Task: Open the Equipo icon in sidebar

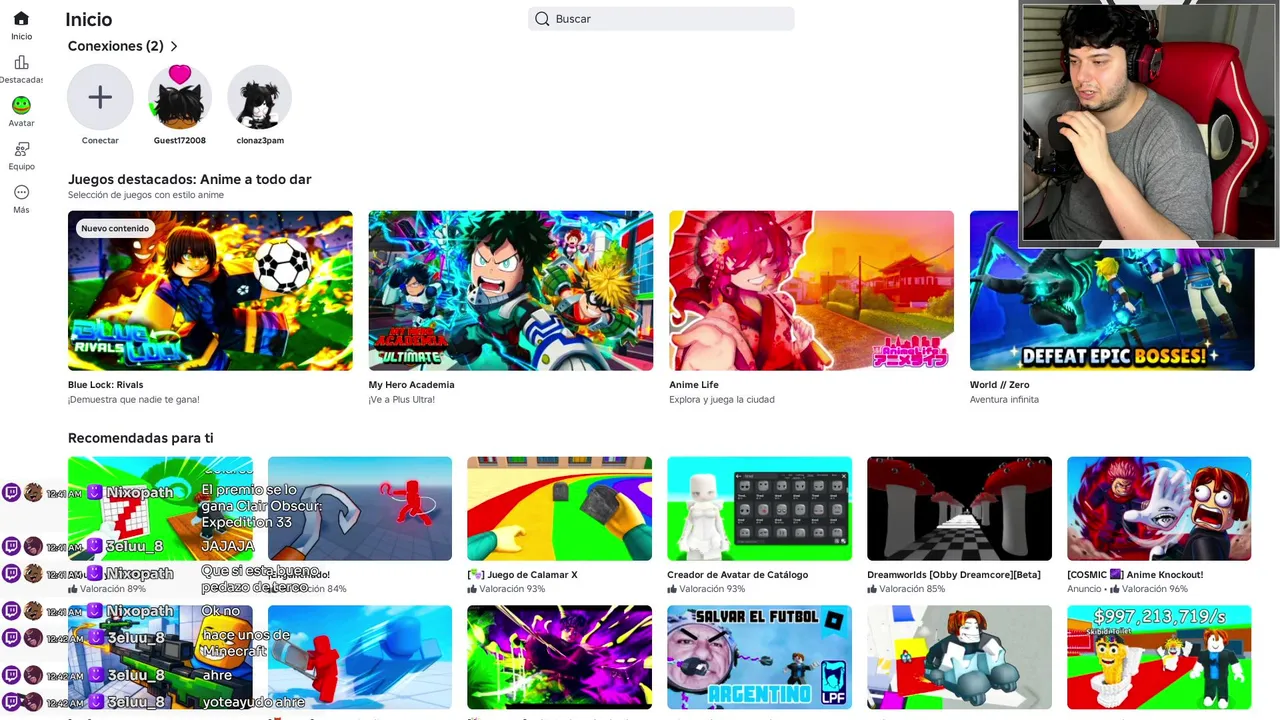Action: pyautogui.click(x=21, y=149)
